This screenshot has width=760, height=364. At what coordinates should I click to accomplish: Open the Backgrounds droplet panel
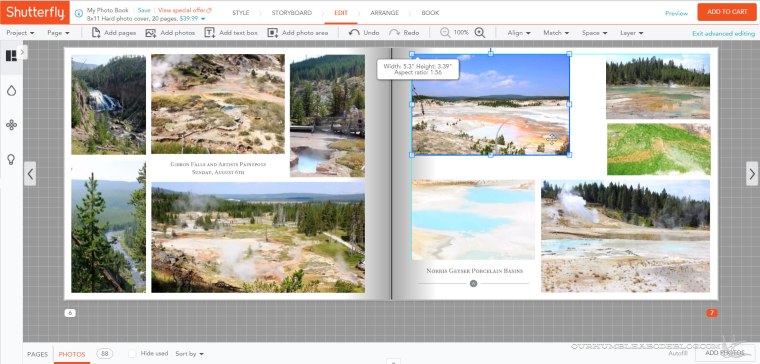pos(11,91)
